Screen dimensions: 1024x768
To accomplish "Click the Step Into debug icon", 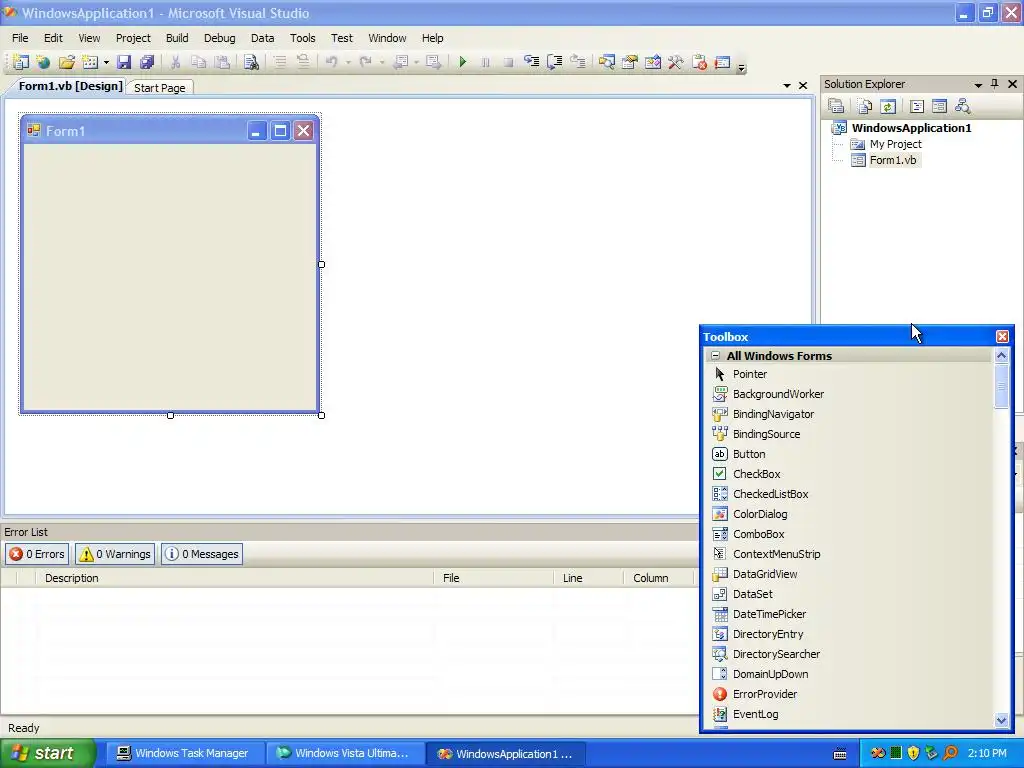I will click(x=532, y=62).
